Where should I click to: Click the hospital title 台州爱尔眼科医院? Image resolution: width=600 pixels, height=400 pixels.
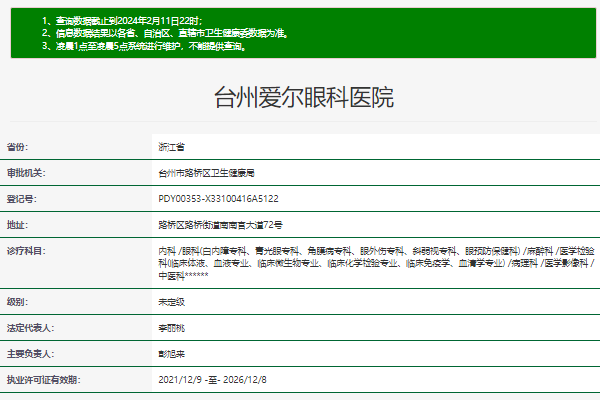304,98
